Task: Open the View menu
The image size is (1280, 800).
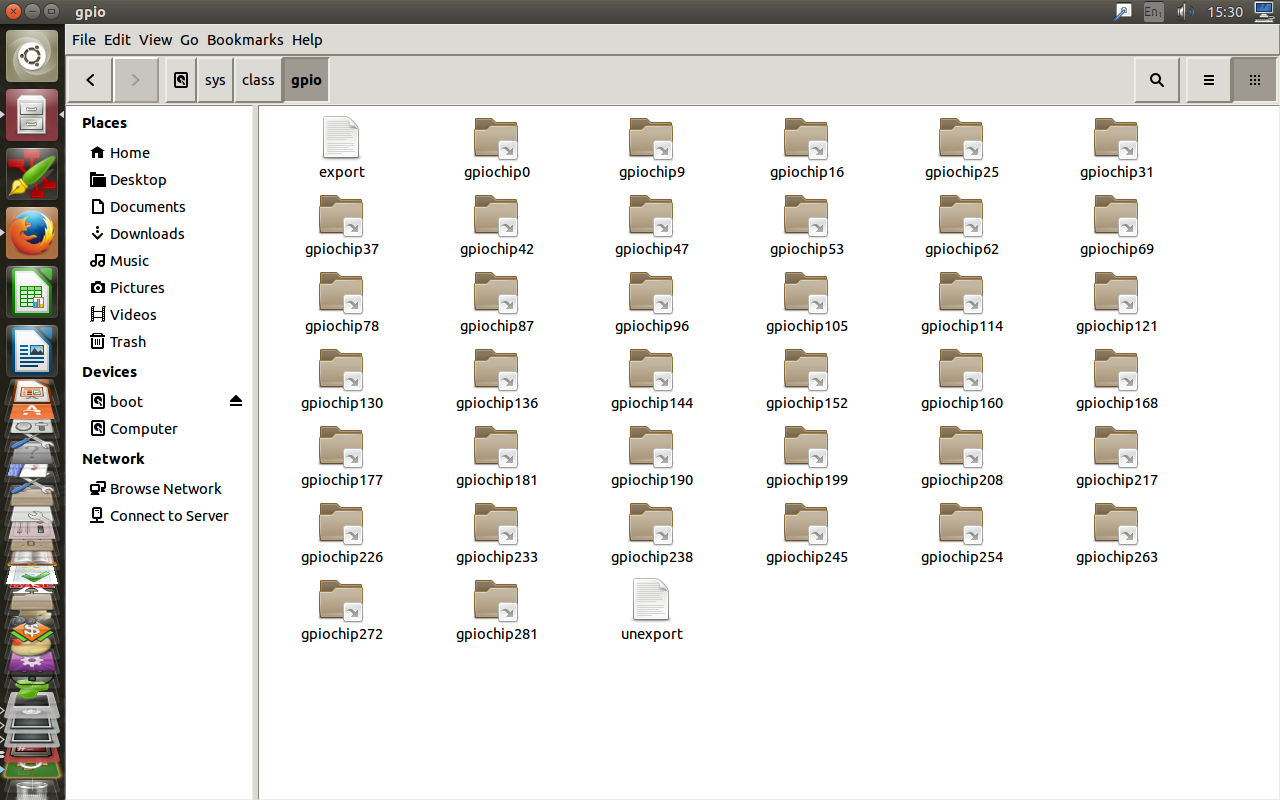Action: tap(155, 40)
